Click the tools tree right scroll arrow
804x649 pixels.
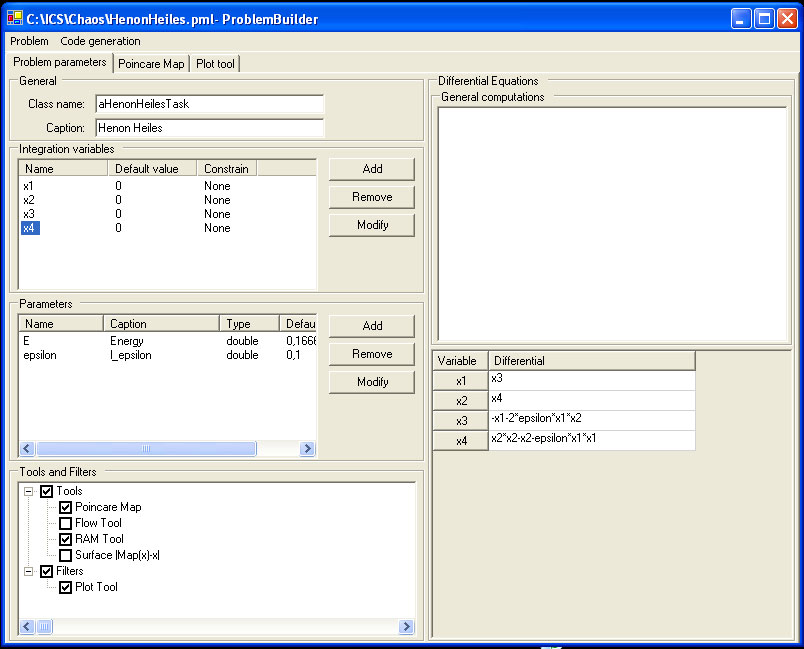406,626
